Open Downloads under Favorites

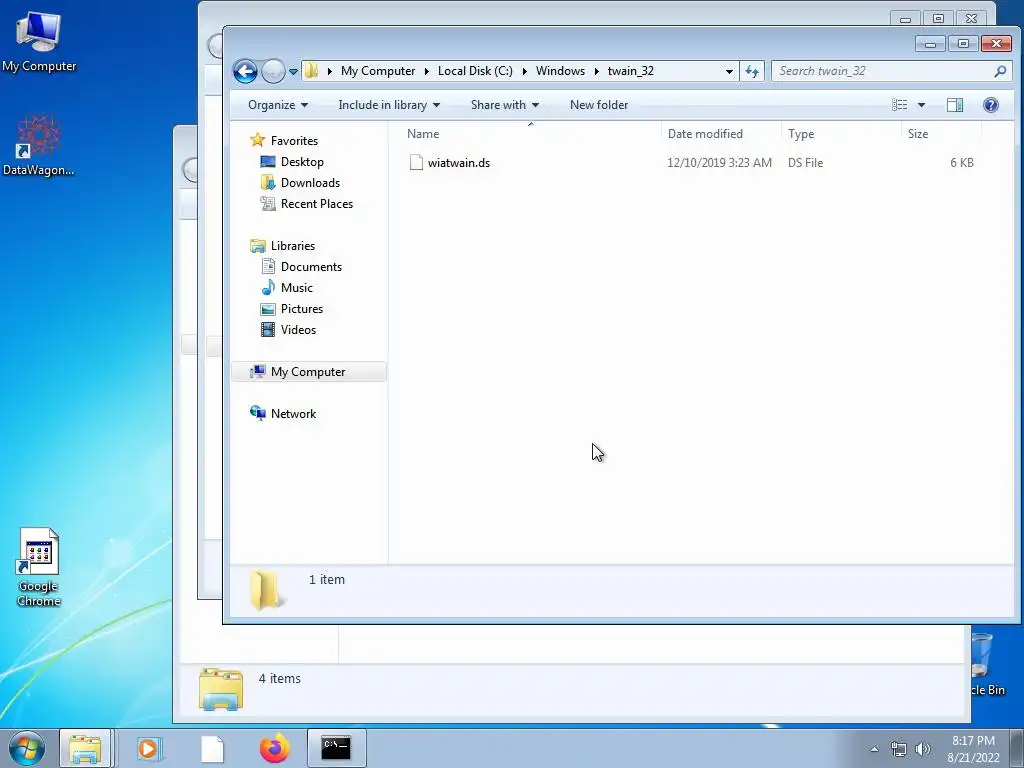[x=310, y=183]
